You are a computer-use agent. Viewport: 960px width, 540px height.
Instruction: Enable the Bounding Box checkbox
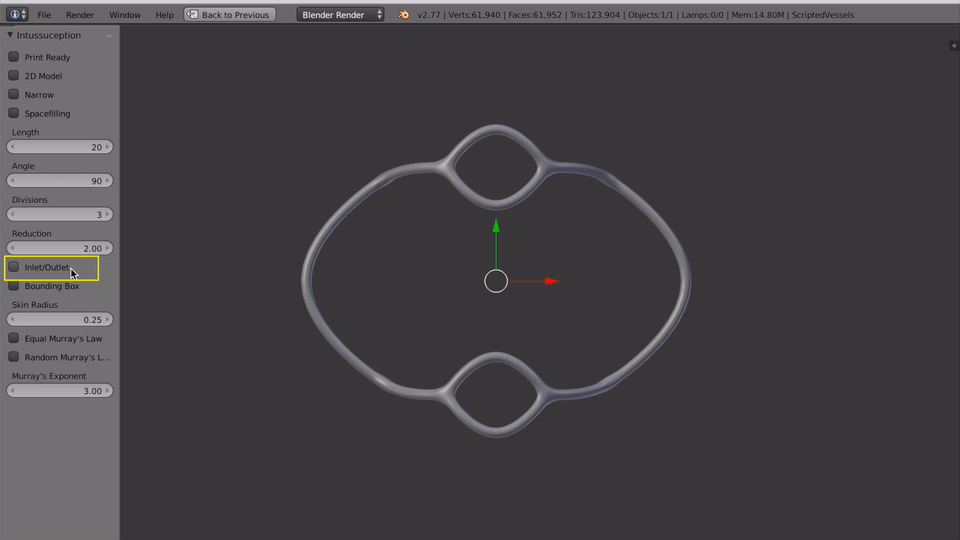(x=13, y=286)
